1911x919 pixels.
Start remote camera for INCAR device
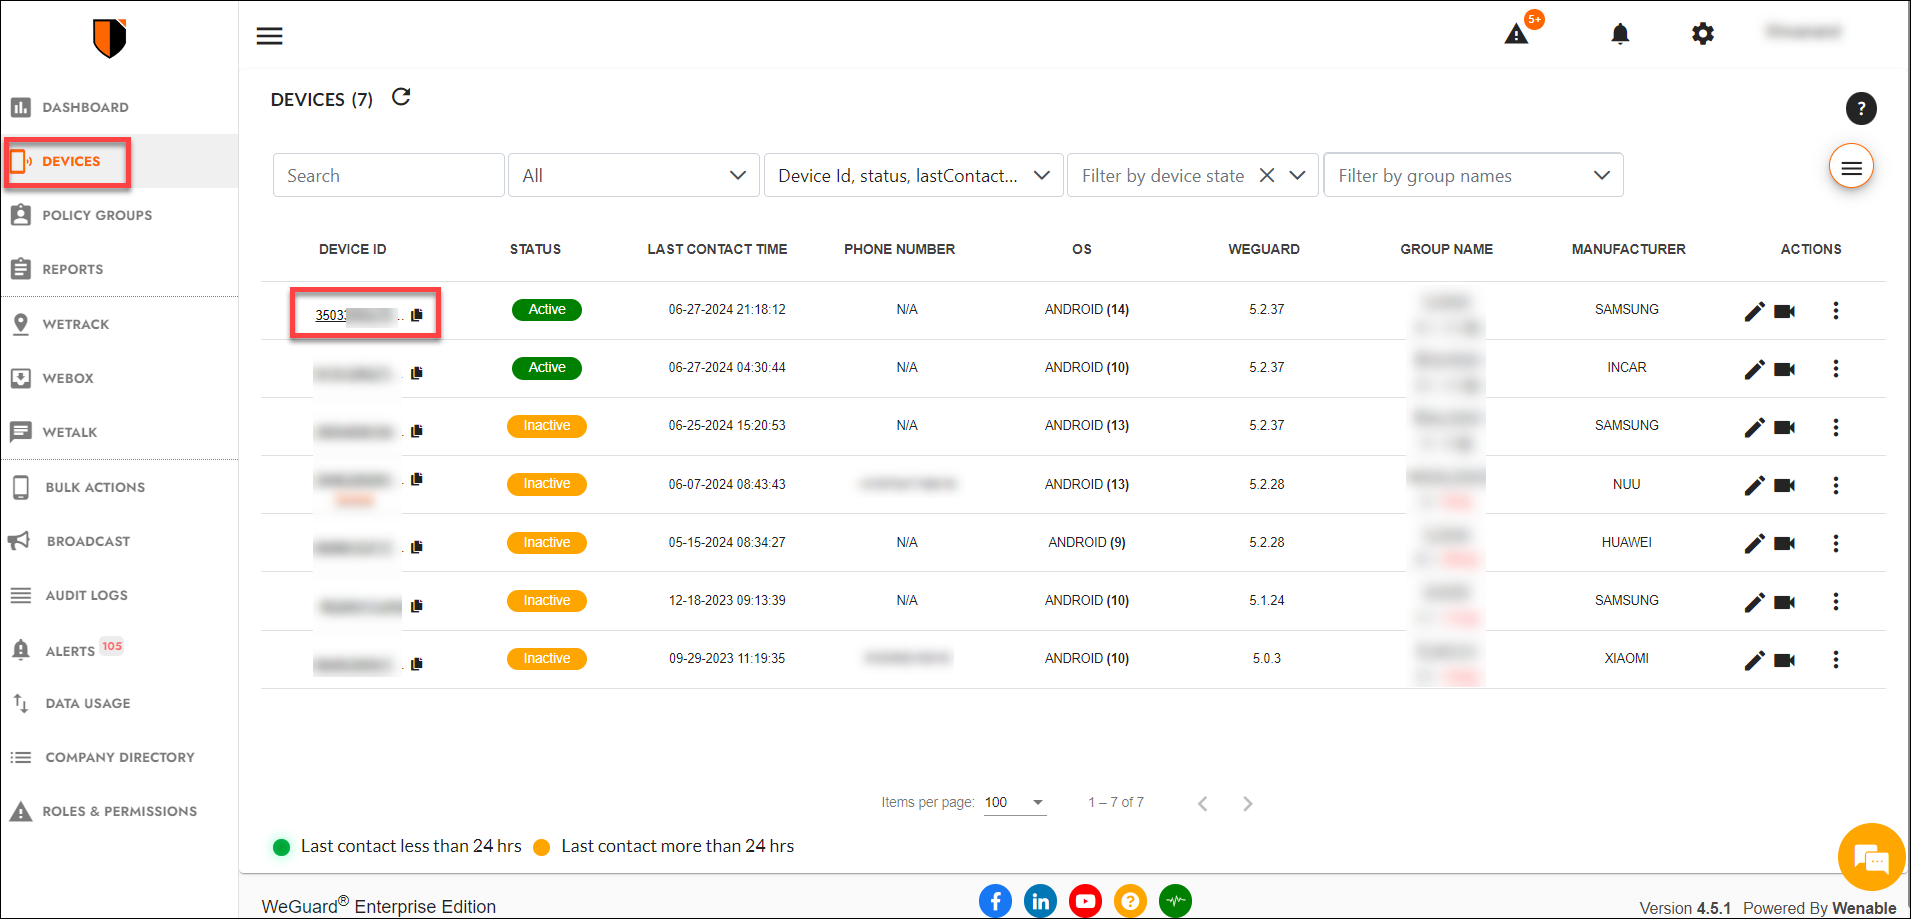point(1784,369)
